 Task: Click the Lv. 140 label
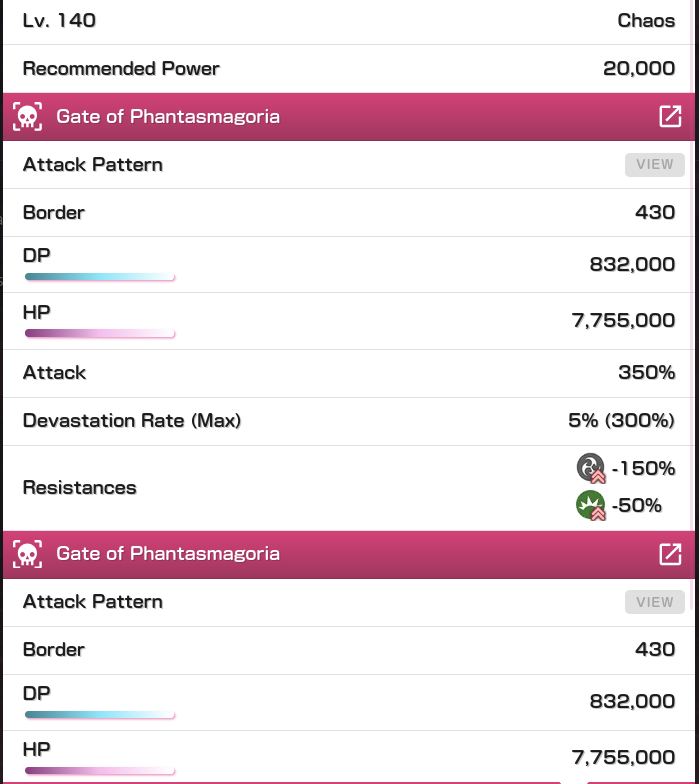pos(59,20)
